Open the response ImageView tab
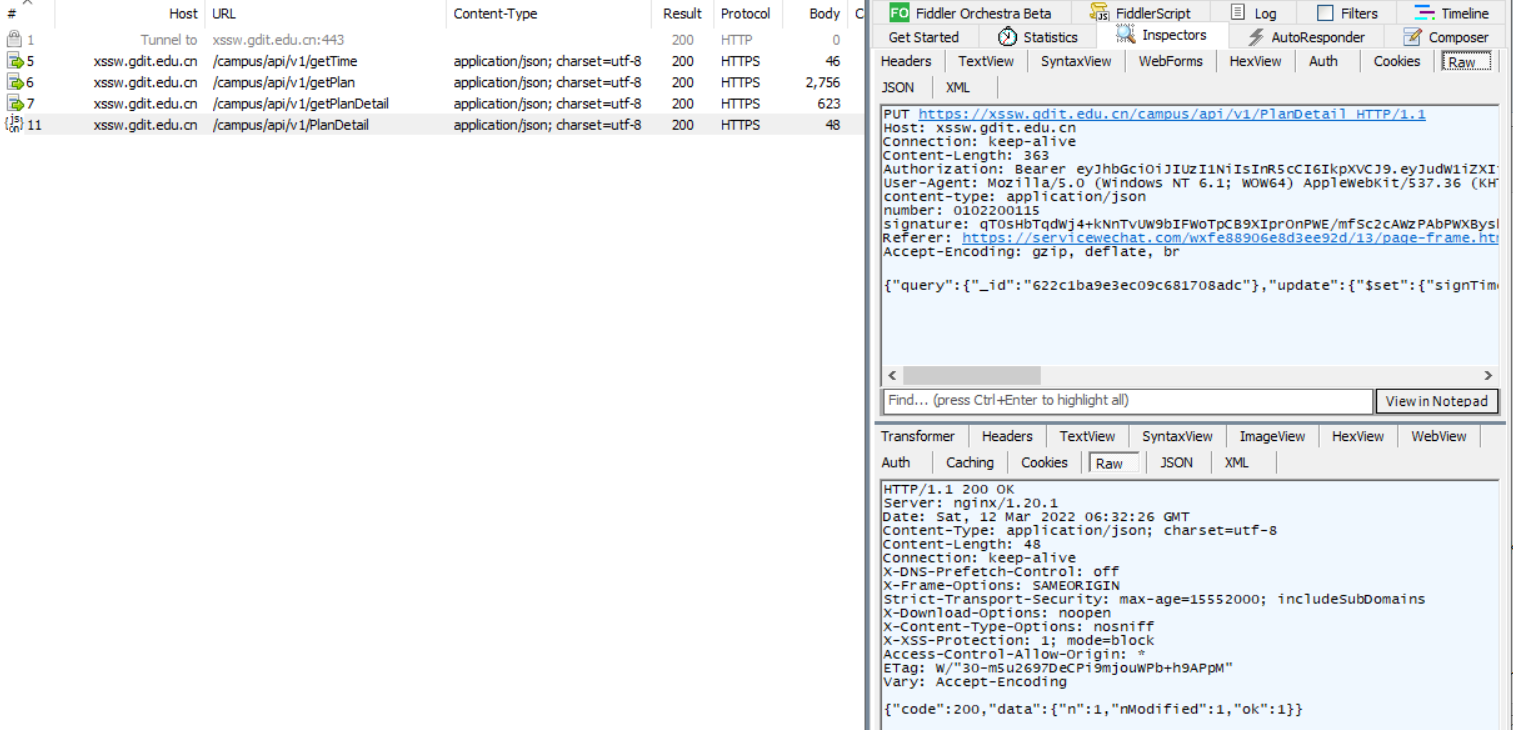Image resolution: width=1513 pixels, height=730 pixels. click(x=1272, y=436)
